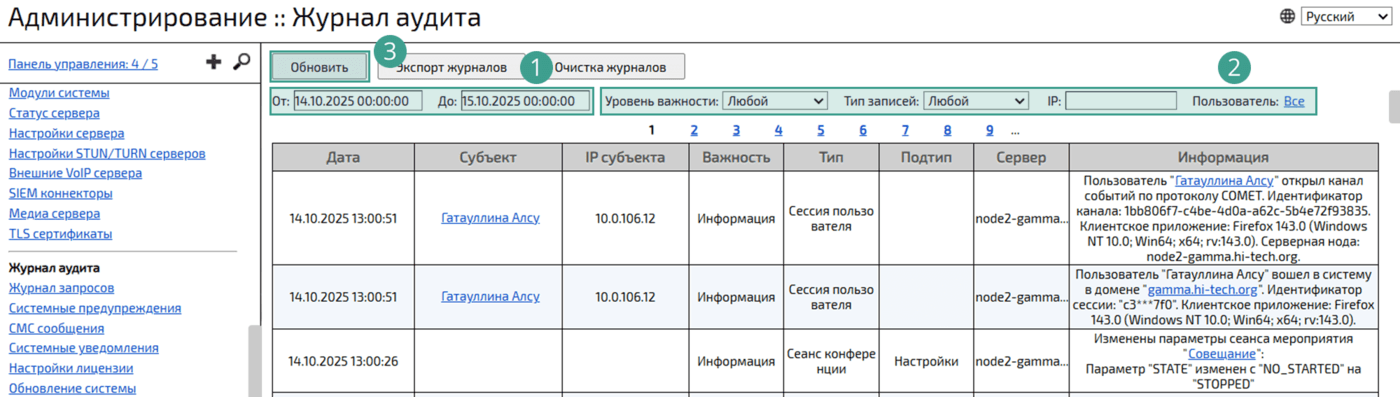Click the Очистка журналов button
This screenshot has width=1400, height=397.
610,67
